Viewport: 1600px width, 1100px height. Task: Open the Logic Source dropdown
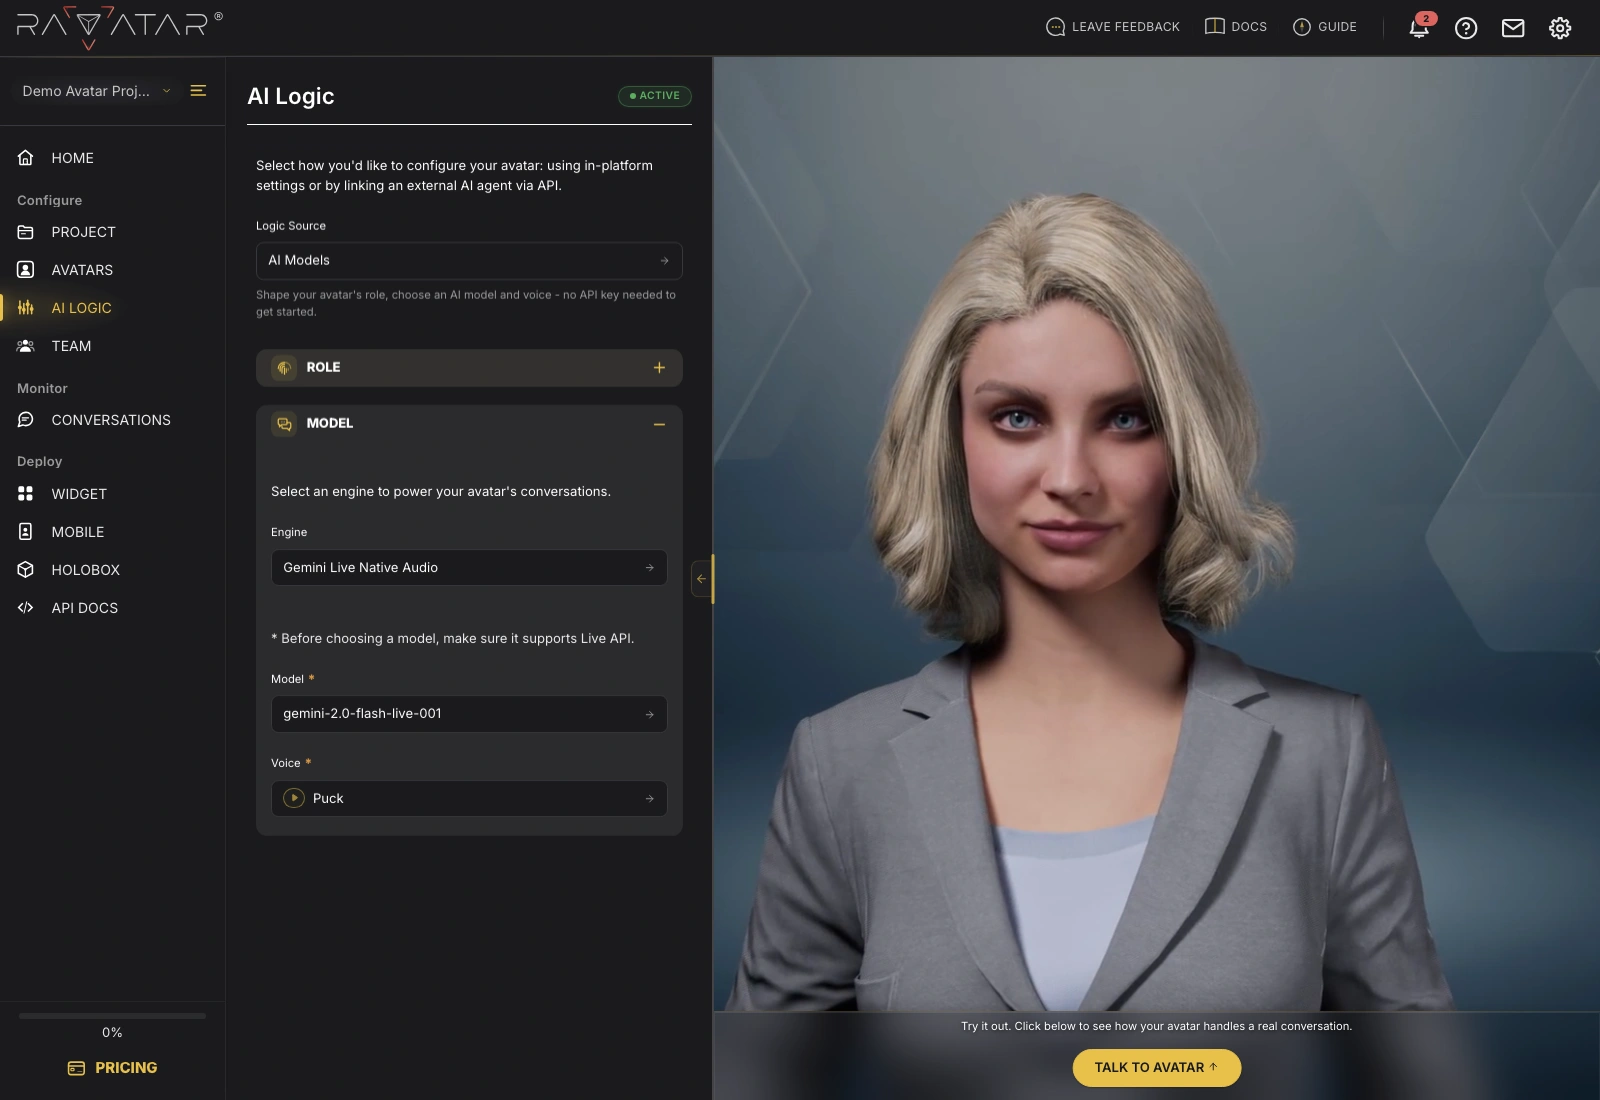pos(469,260)
